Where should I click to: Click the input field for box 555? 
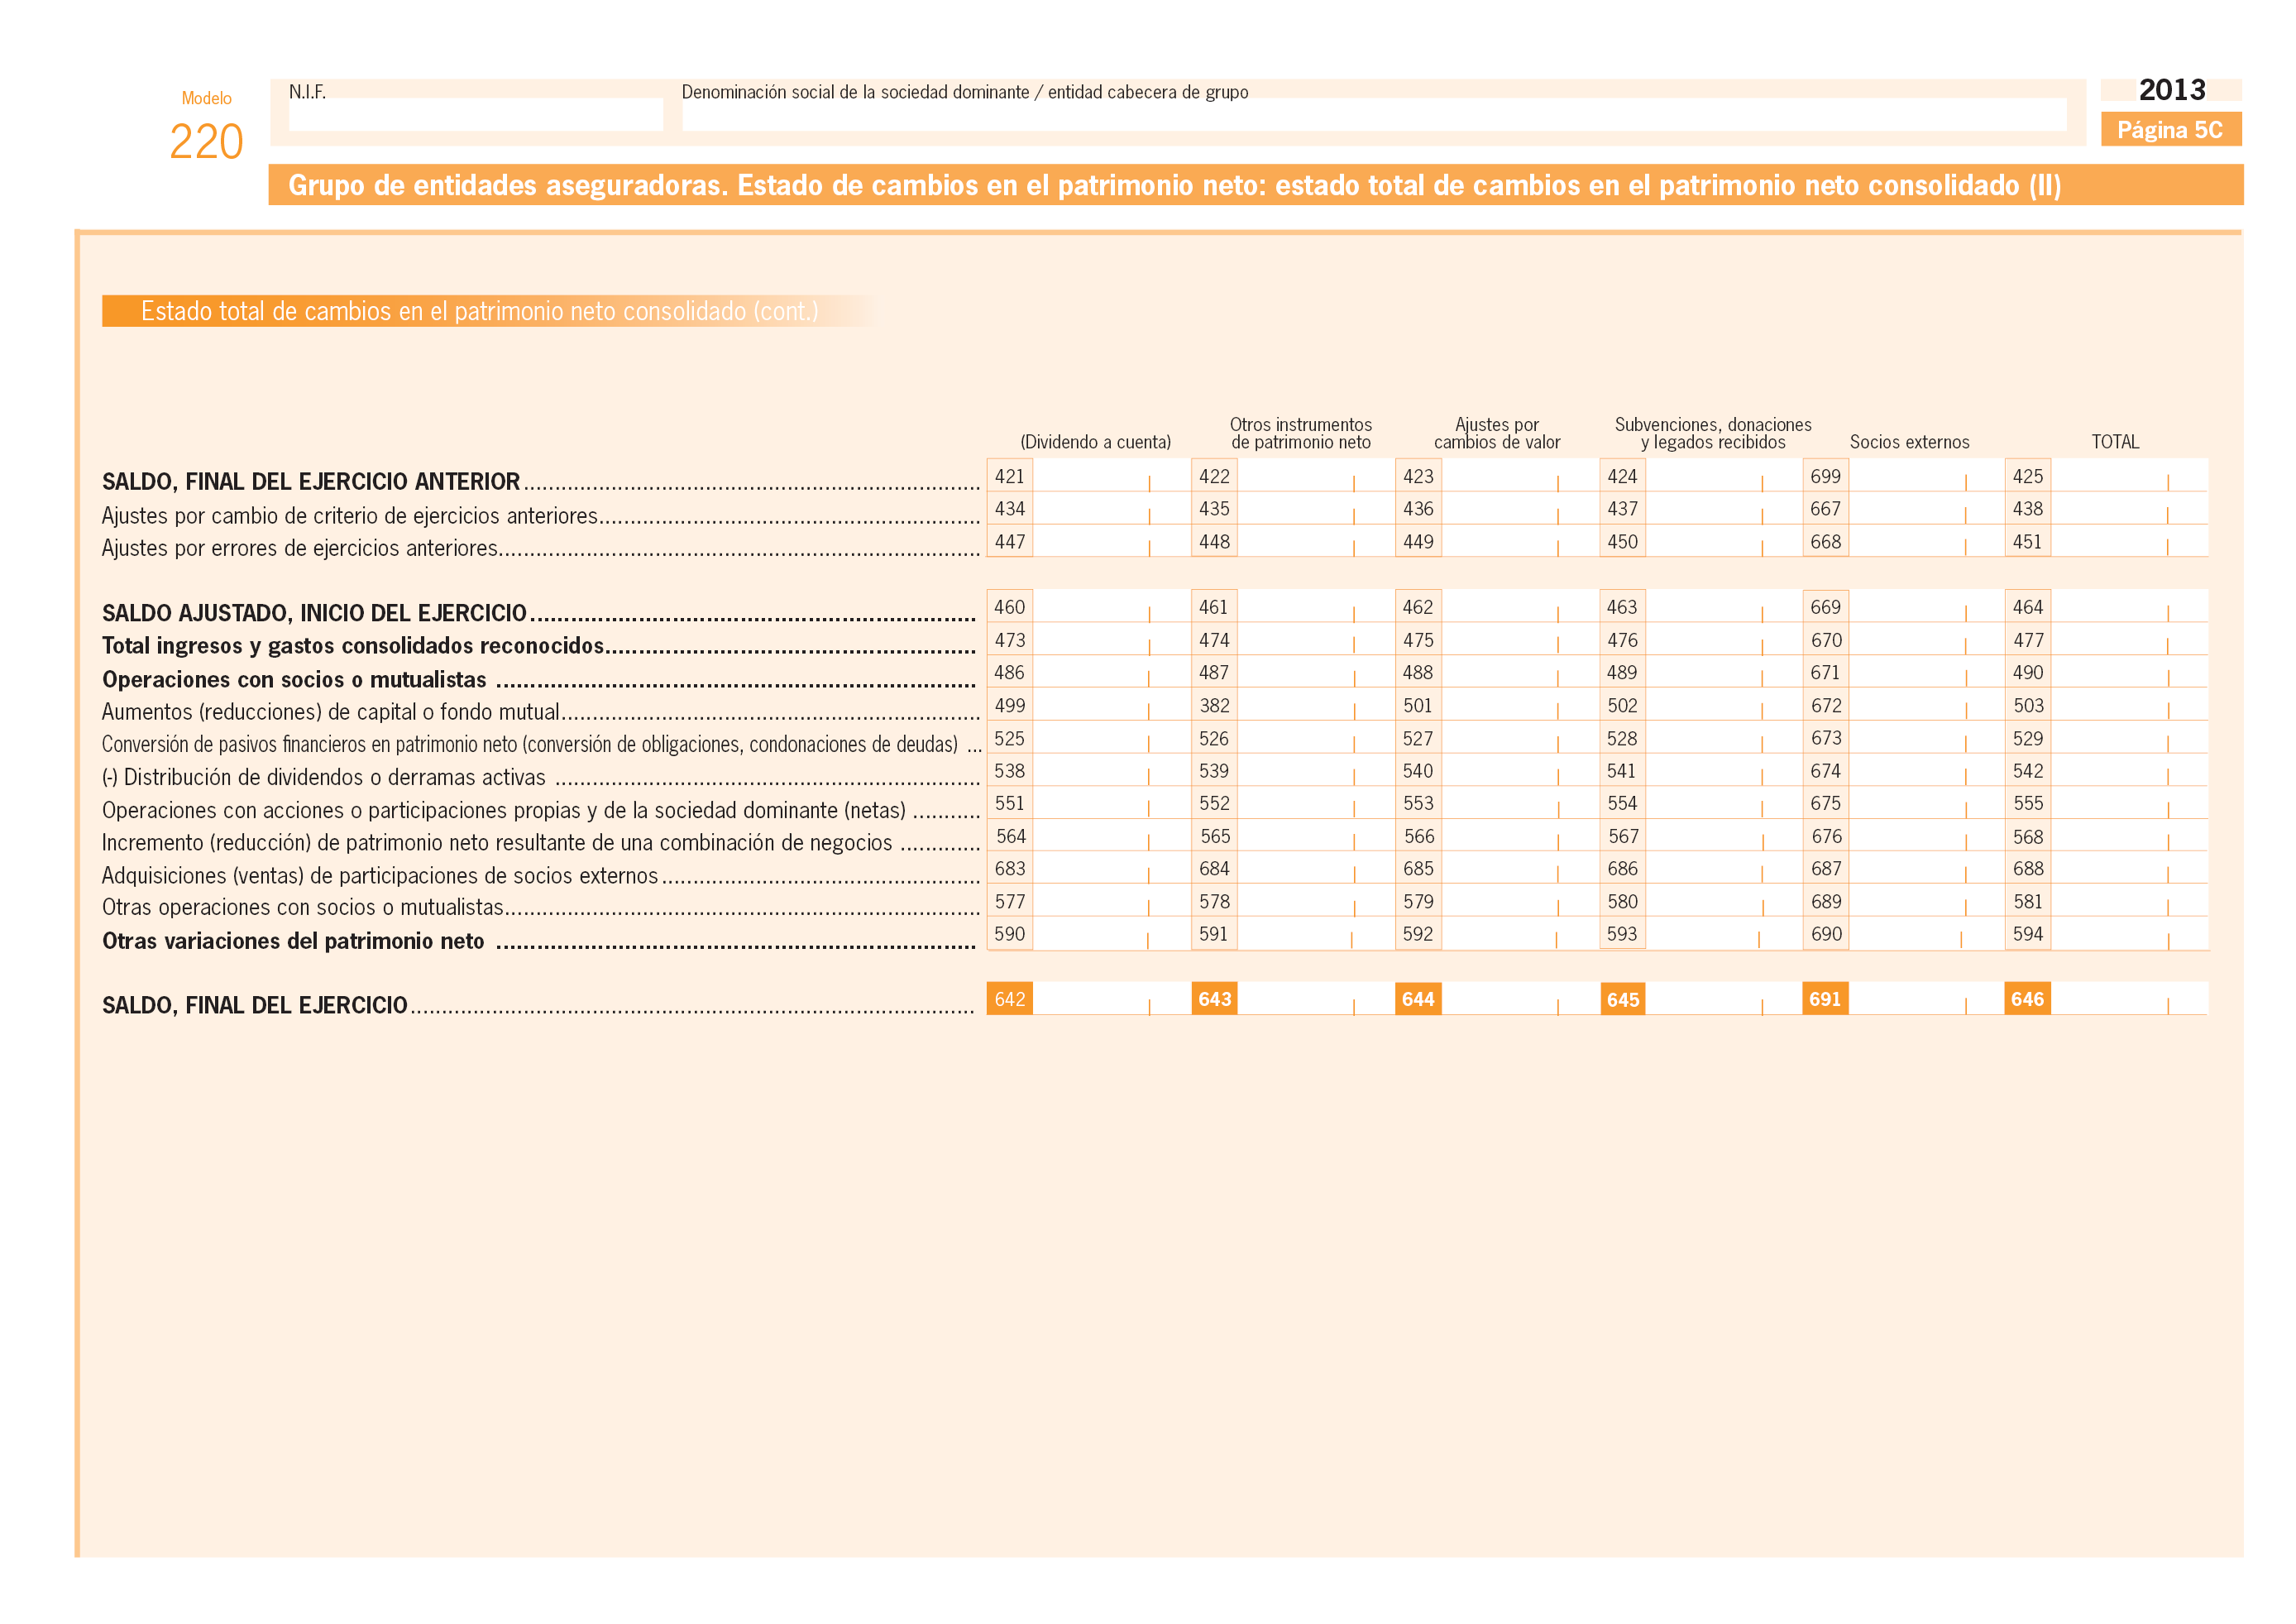click(x=2129, y=803)
